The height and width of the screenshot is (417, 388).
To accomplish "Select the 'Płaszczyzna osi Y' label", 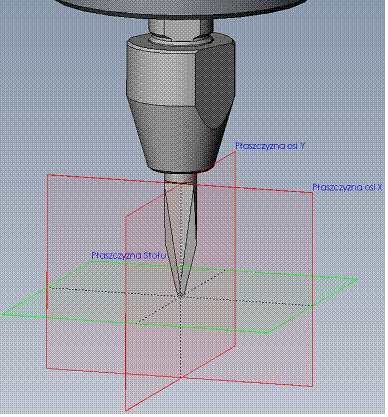I will pos(270,146).
